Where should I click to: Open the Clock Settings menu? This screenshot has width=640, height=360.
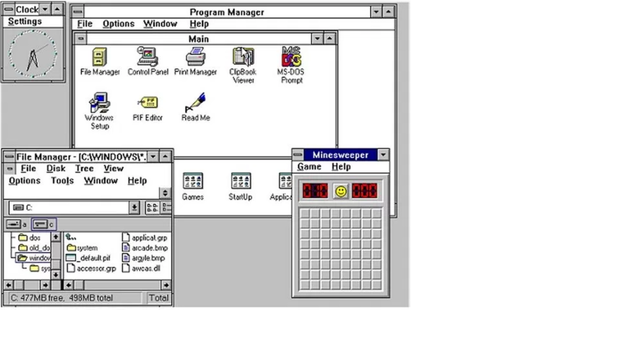25,21
